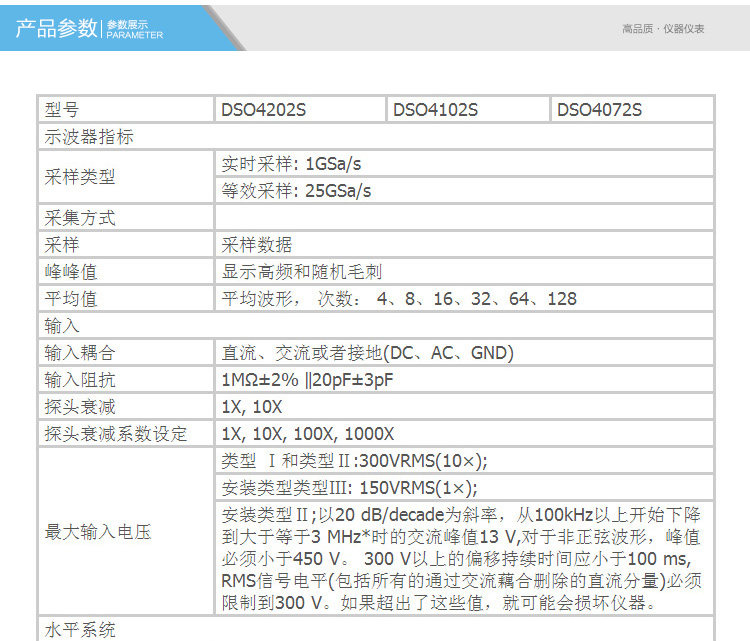This screenshot has width=750, height=641.
Task: Click the 1X, 10X value cell
Action: coord(464,407)
